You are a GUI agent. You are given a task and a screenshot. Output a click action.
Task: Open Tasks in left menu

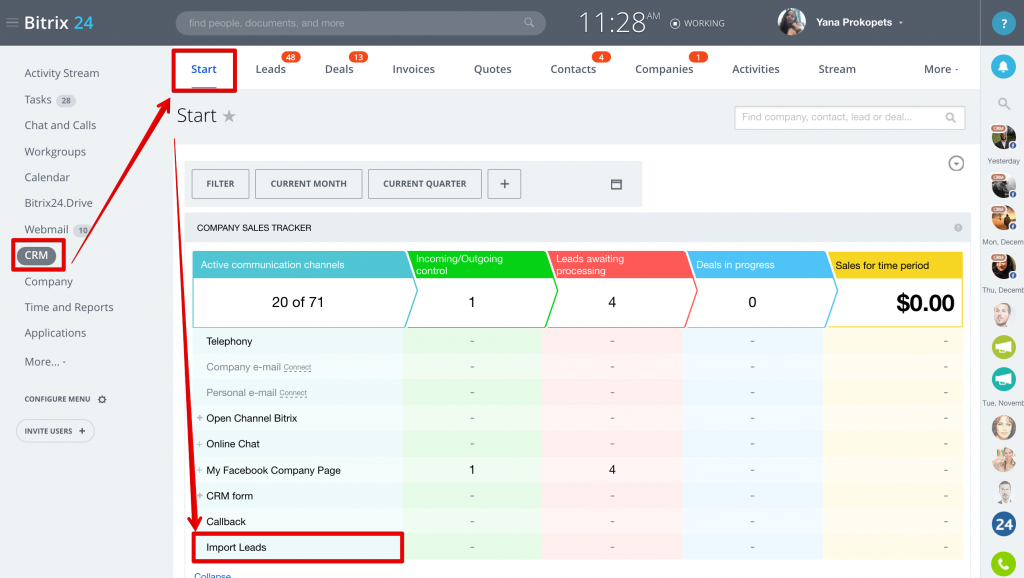[x=38, y=99]
